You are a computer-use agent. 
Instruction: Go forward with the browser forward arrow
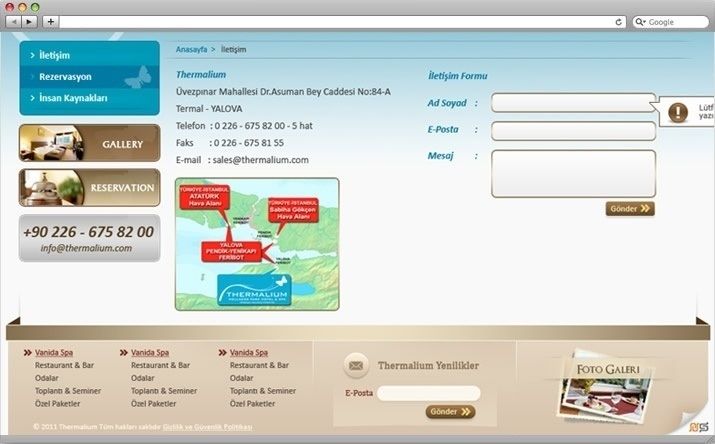coord(29,21)
